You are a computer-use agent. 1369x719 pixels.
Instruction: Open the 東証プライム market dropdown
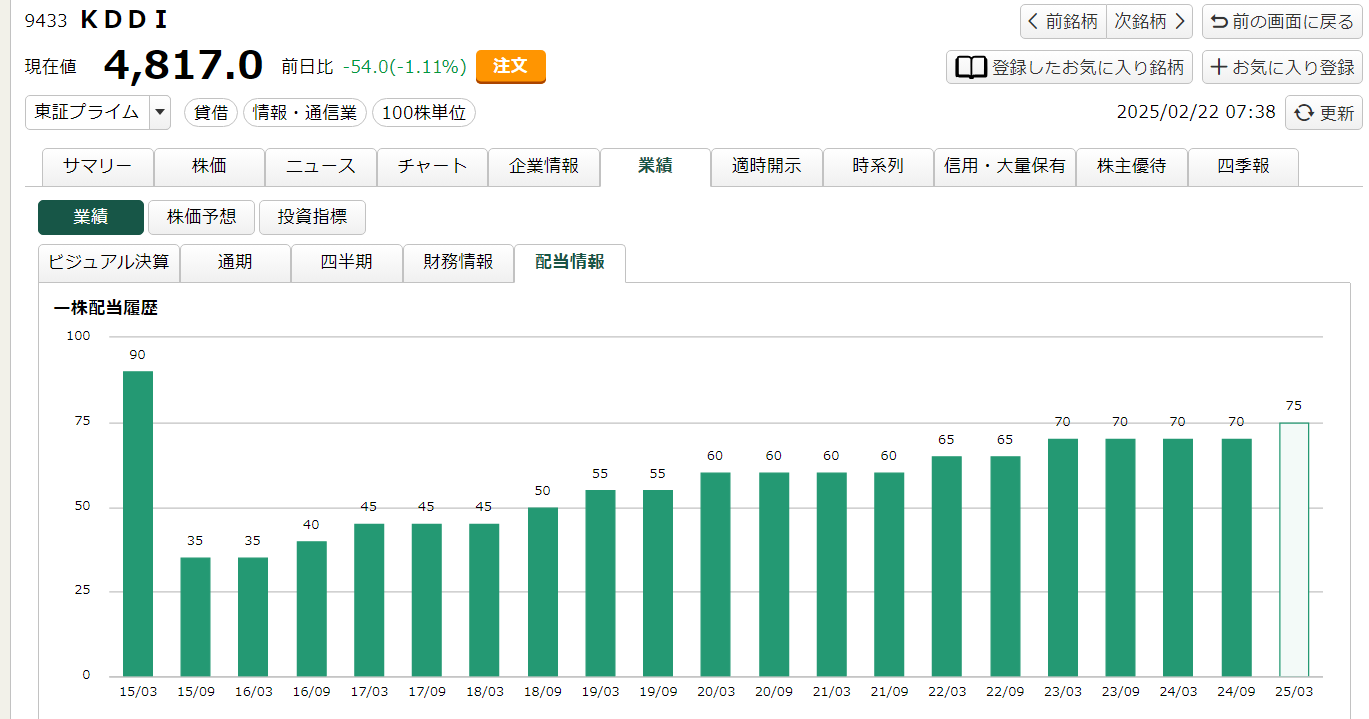[98, 112]
